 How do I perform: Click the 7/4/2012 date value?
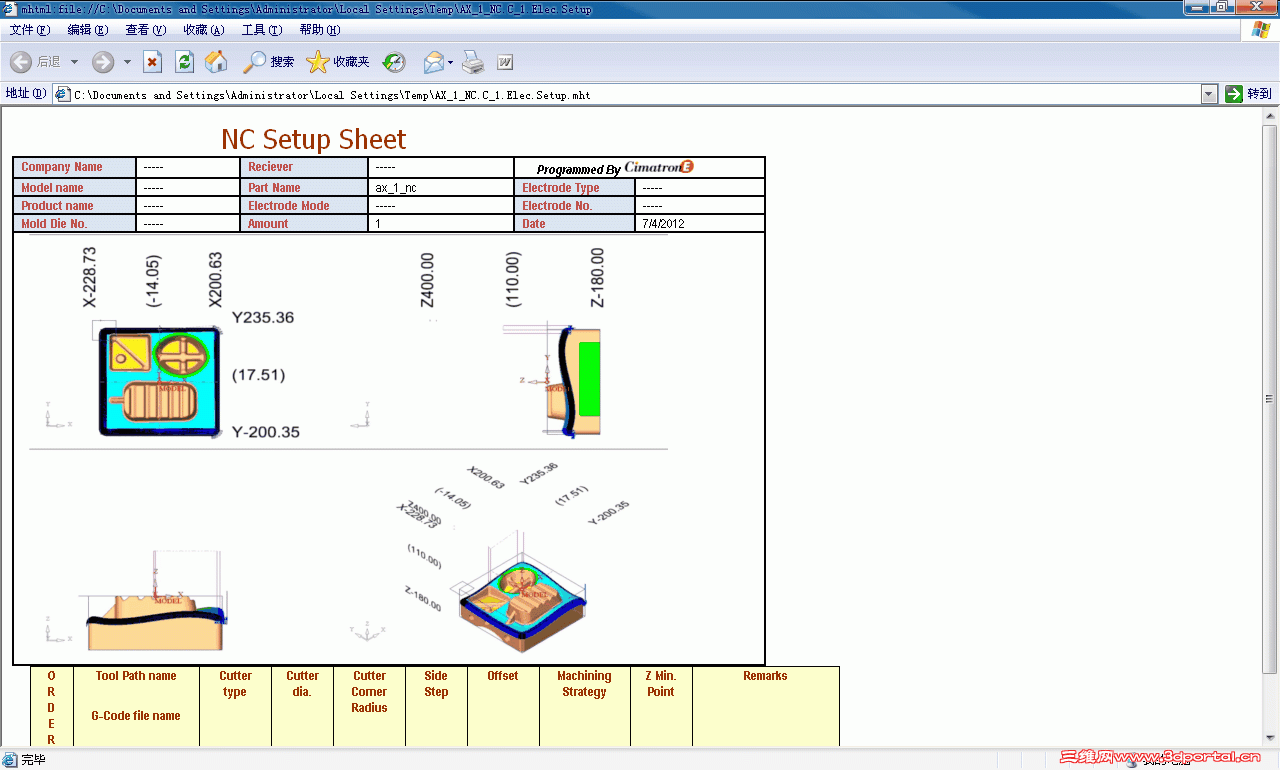click(663, 224)
